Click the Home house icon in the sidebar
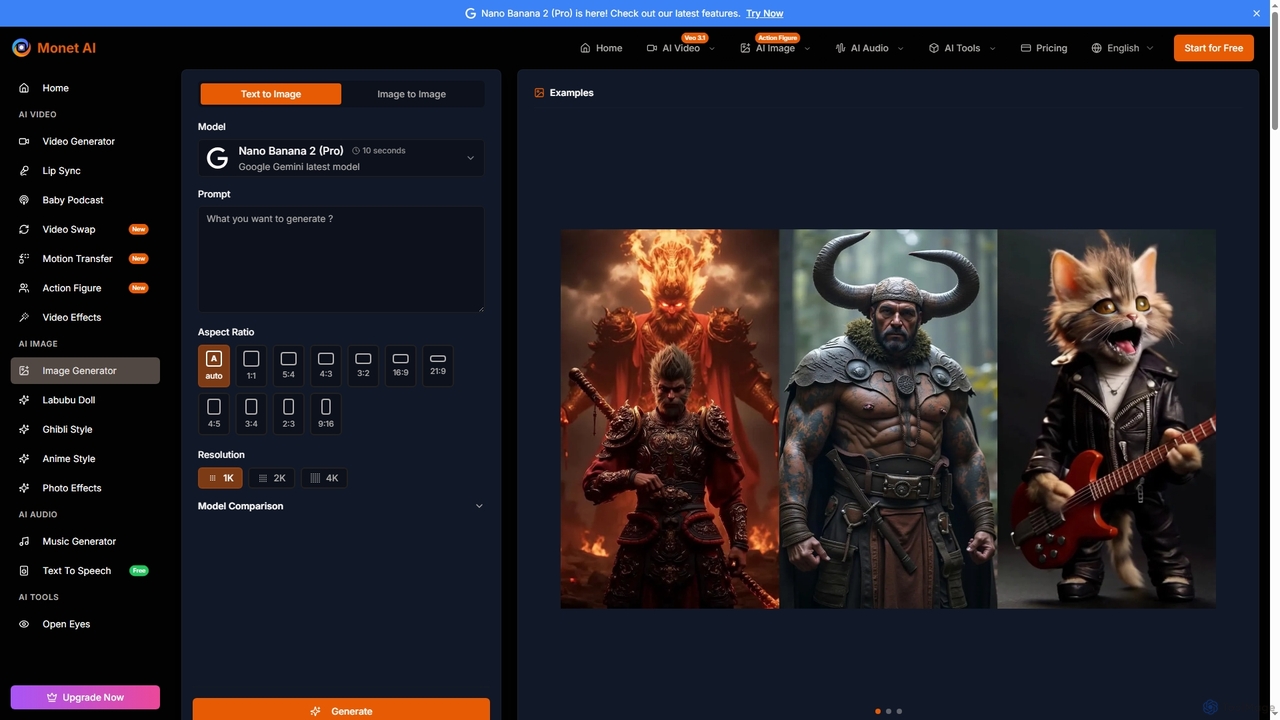Screen dimensions: 1280x720 [x=24, y=88]
